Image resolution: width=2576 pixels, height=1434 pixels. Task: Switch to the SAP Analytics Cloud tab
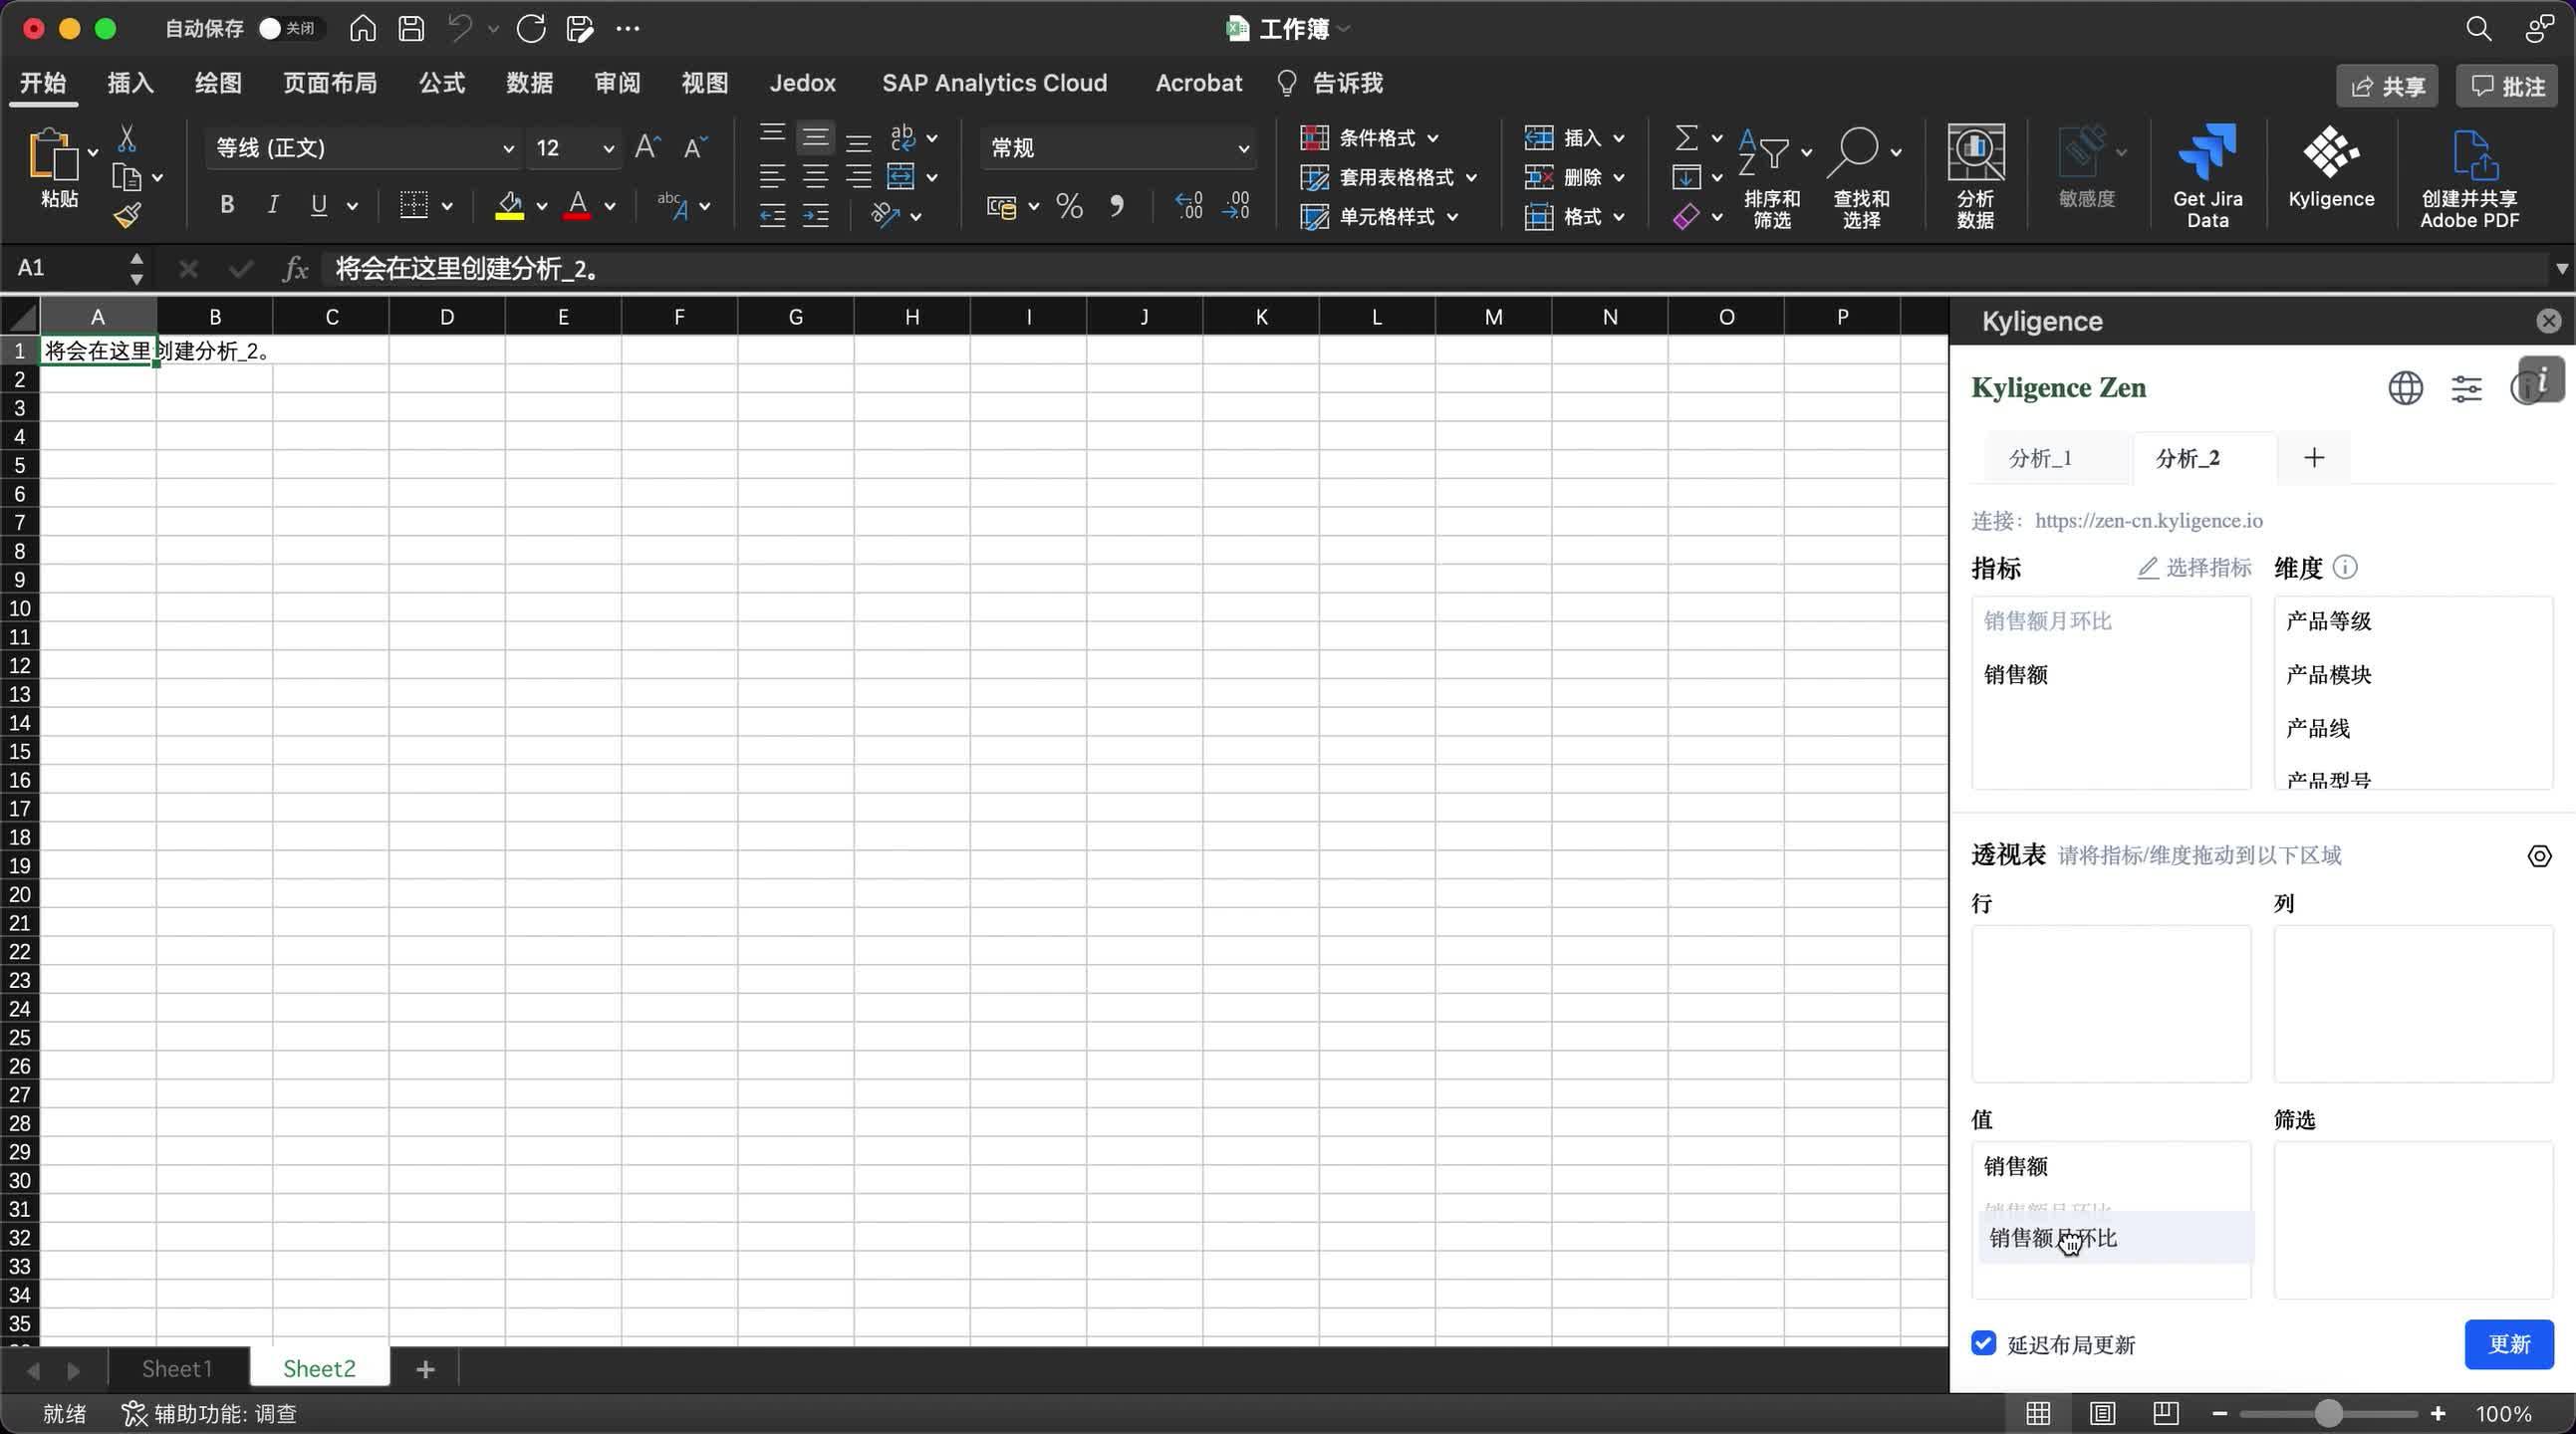coord(994,83)
